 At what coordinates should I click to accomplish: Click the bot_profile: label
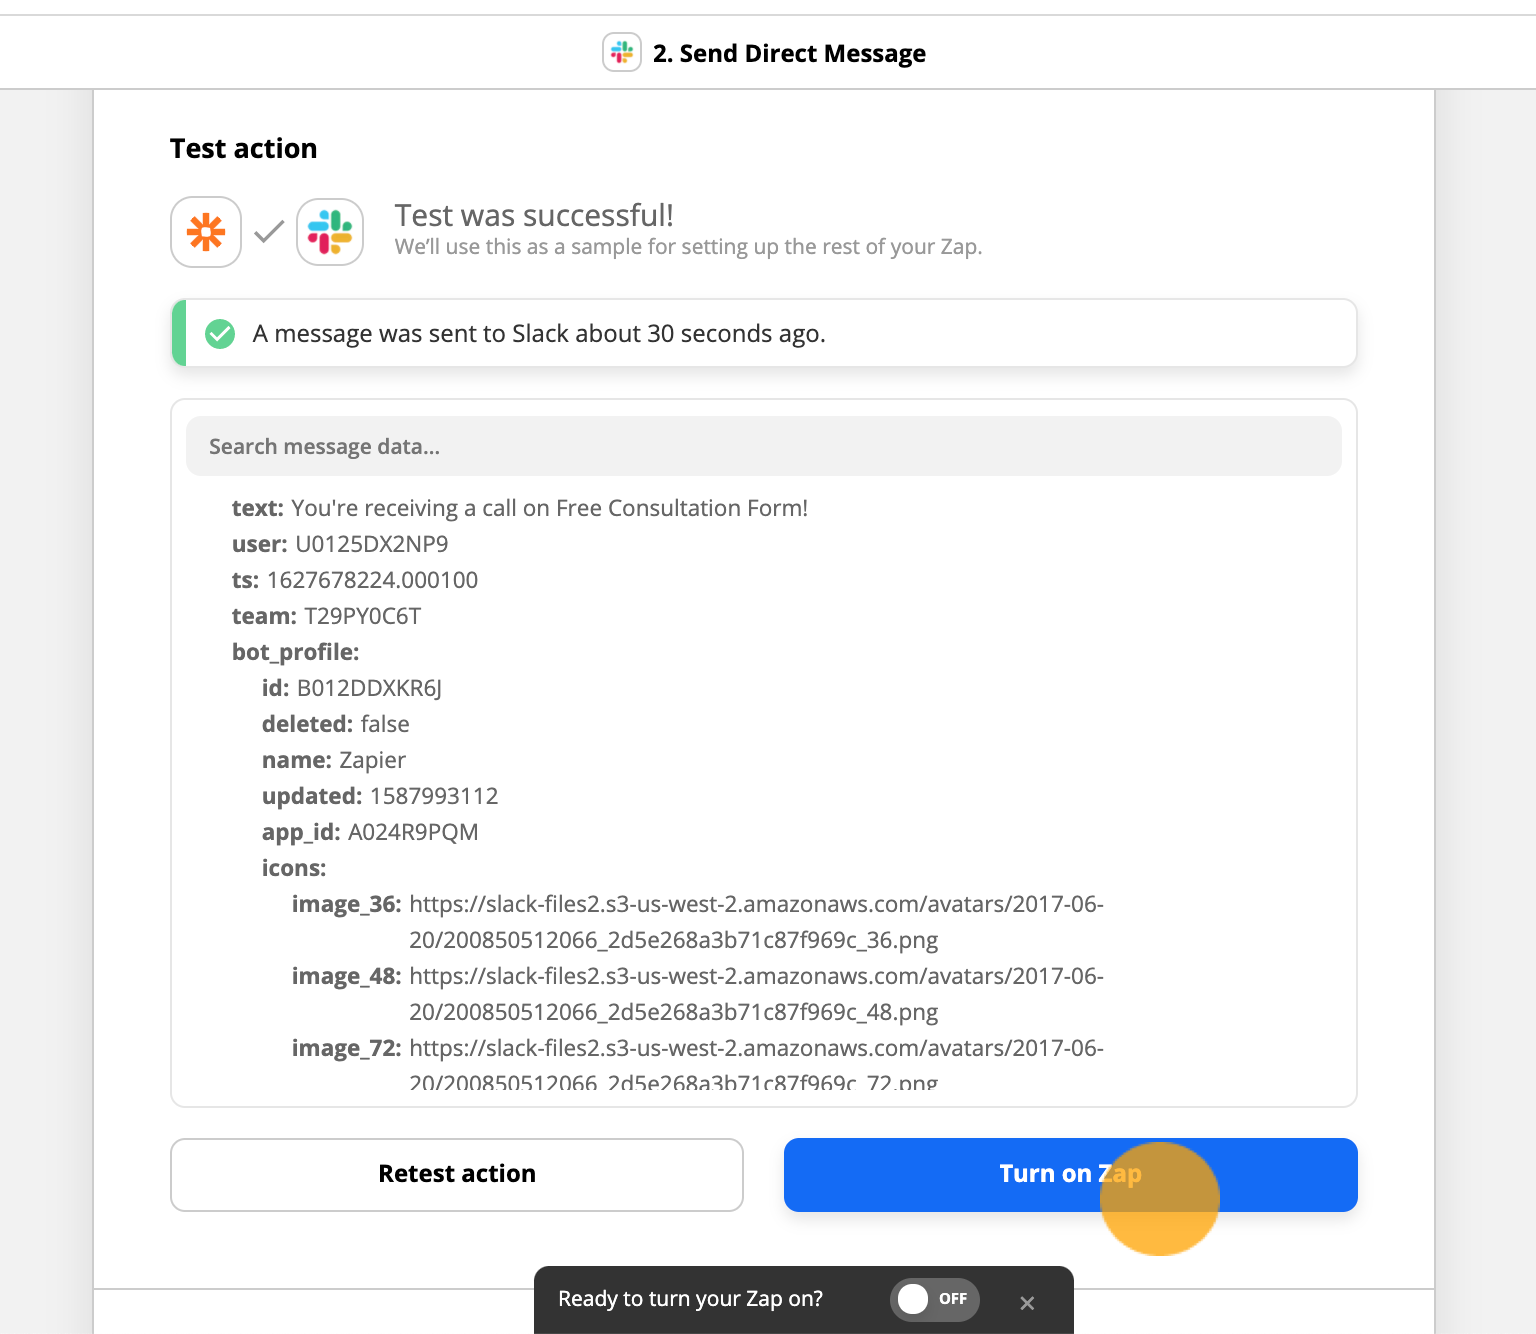tap(296, 652)
